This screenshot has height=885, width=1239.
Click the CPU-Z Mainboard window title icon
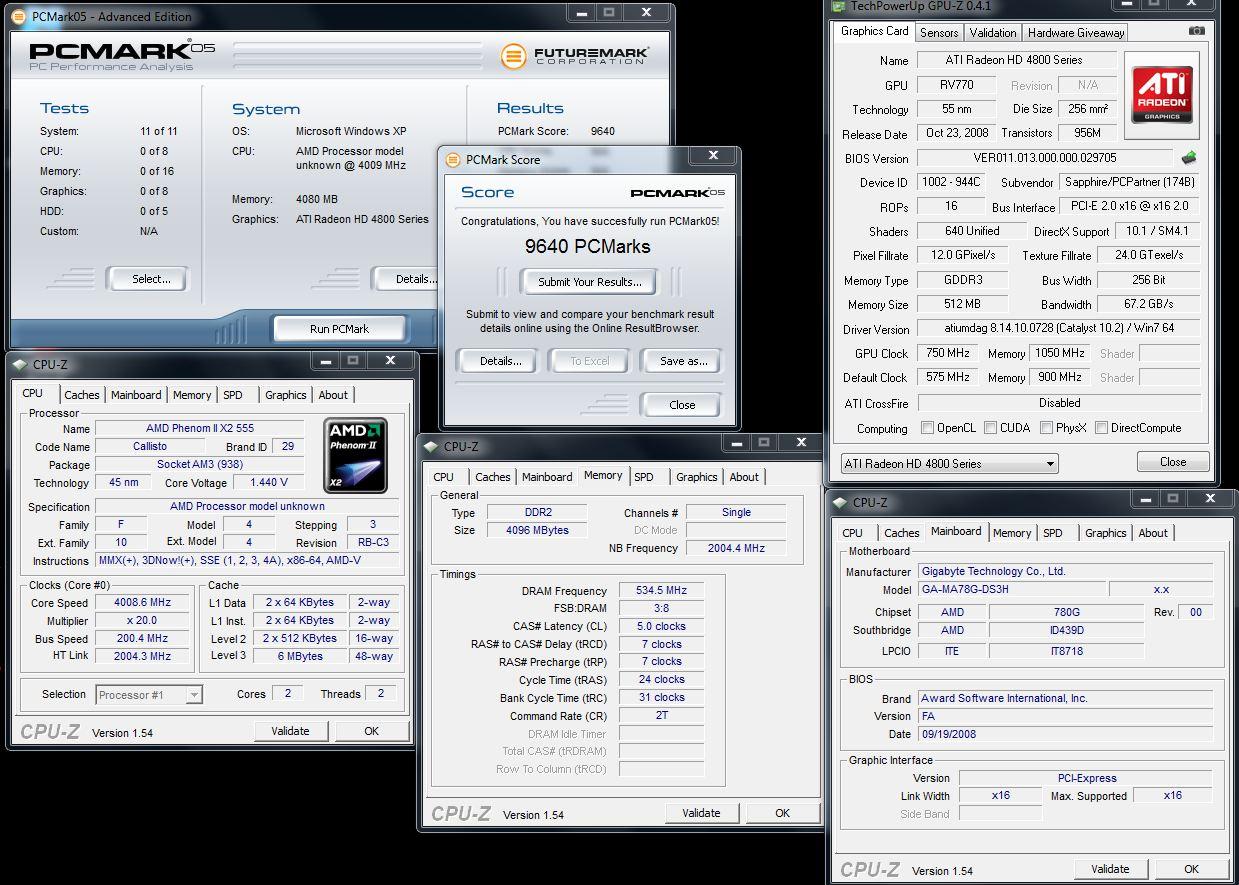[x=841, y=503]
